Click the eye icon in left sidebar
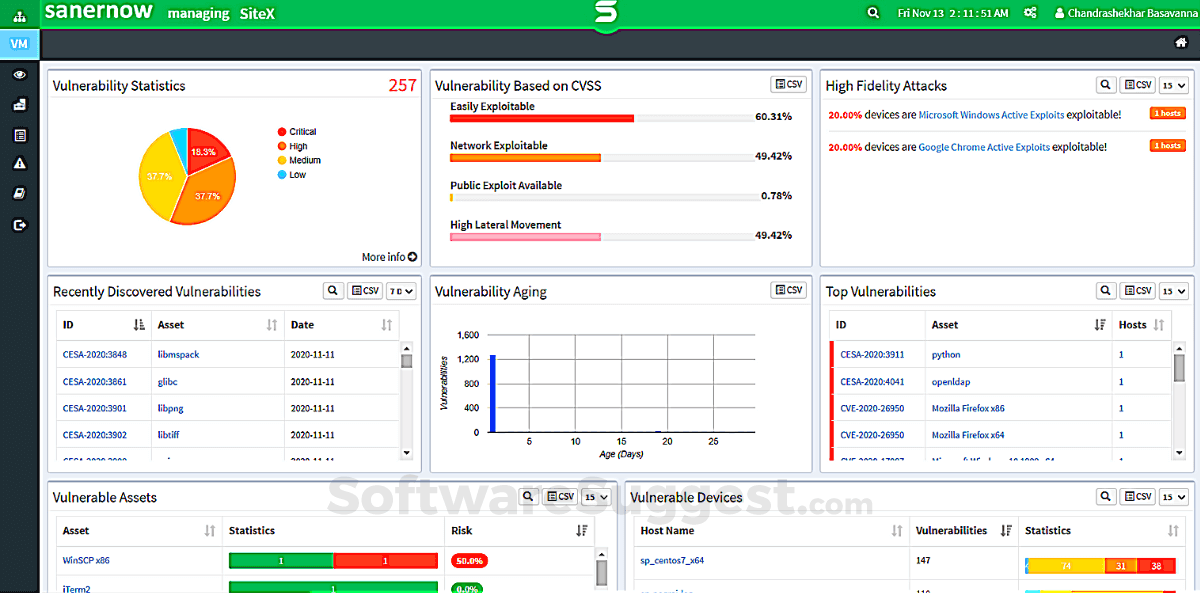The image size is (1200, 594). point(20,75)
